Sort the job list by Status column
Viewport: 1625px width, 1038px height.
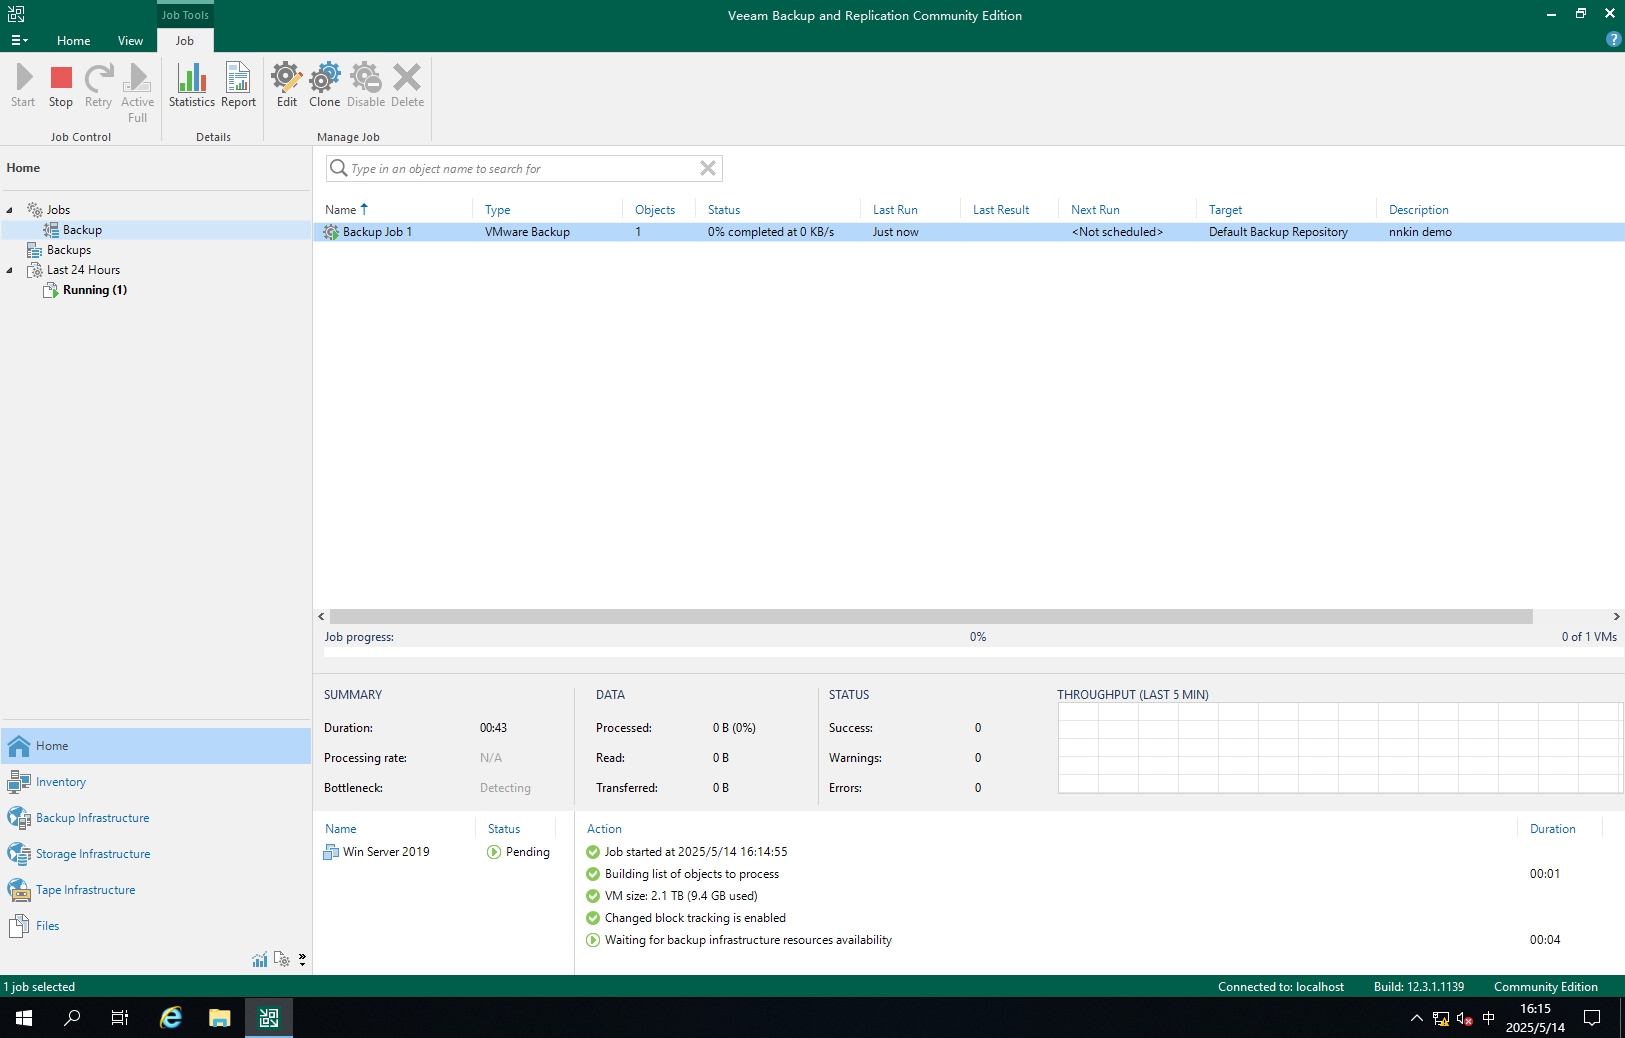click(x=724, y=210)
